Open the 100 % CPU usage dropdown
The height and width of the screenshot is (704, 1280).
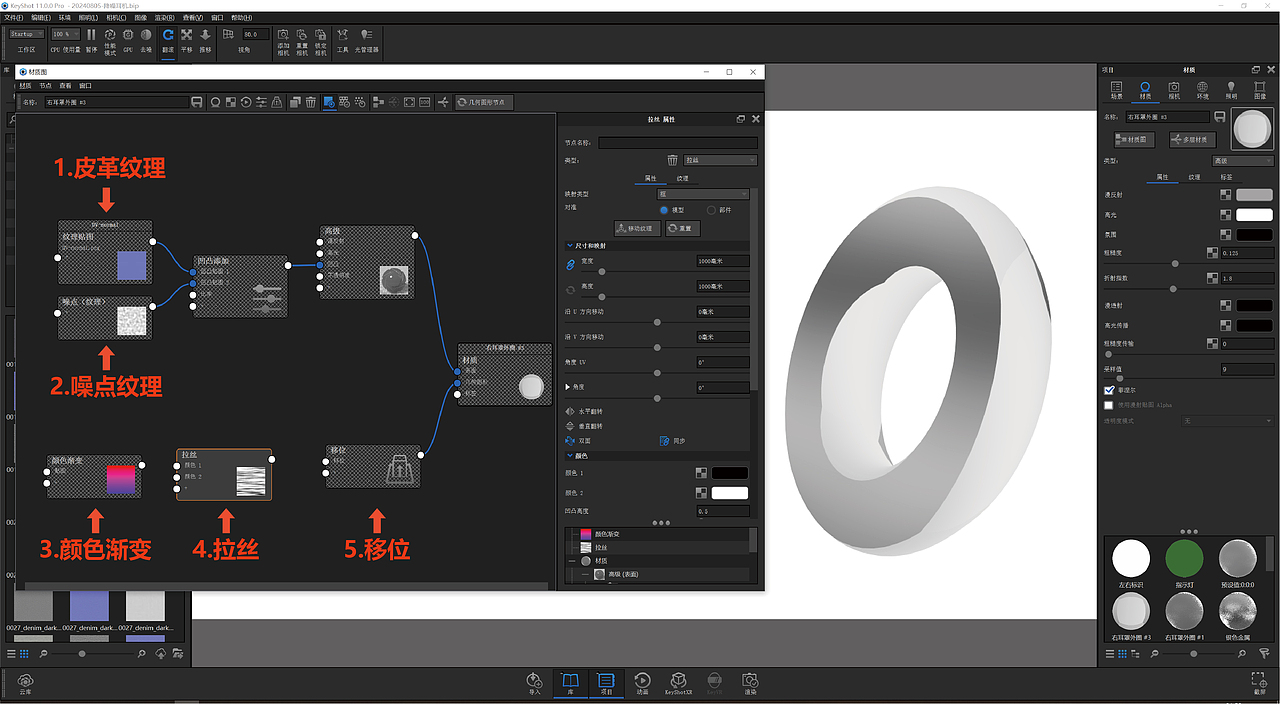tap(65, 34)
